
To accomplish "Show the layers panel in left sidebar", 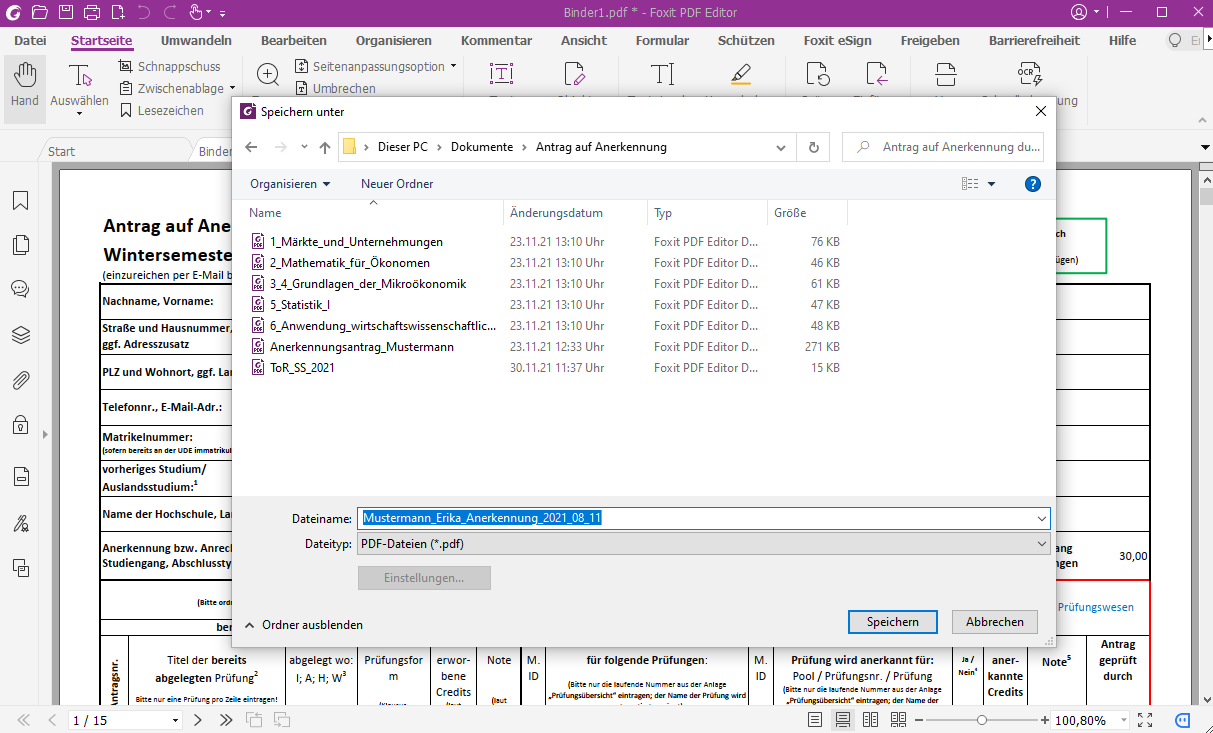I will tap(20, 335).
